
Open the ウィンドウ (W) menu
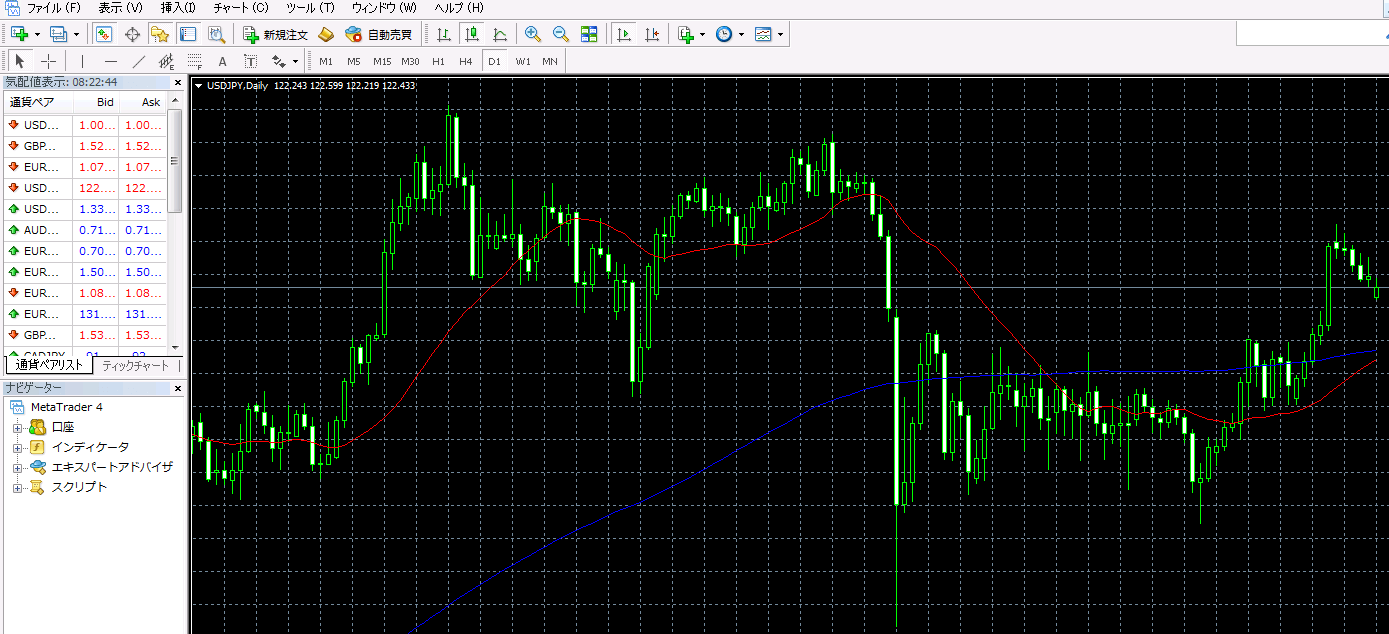coord(384,8)
